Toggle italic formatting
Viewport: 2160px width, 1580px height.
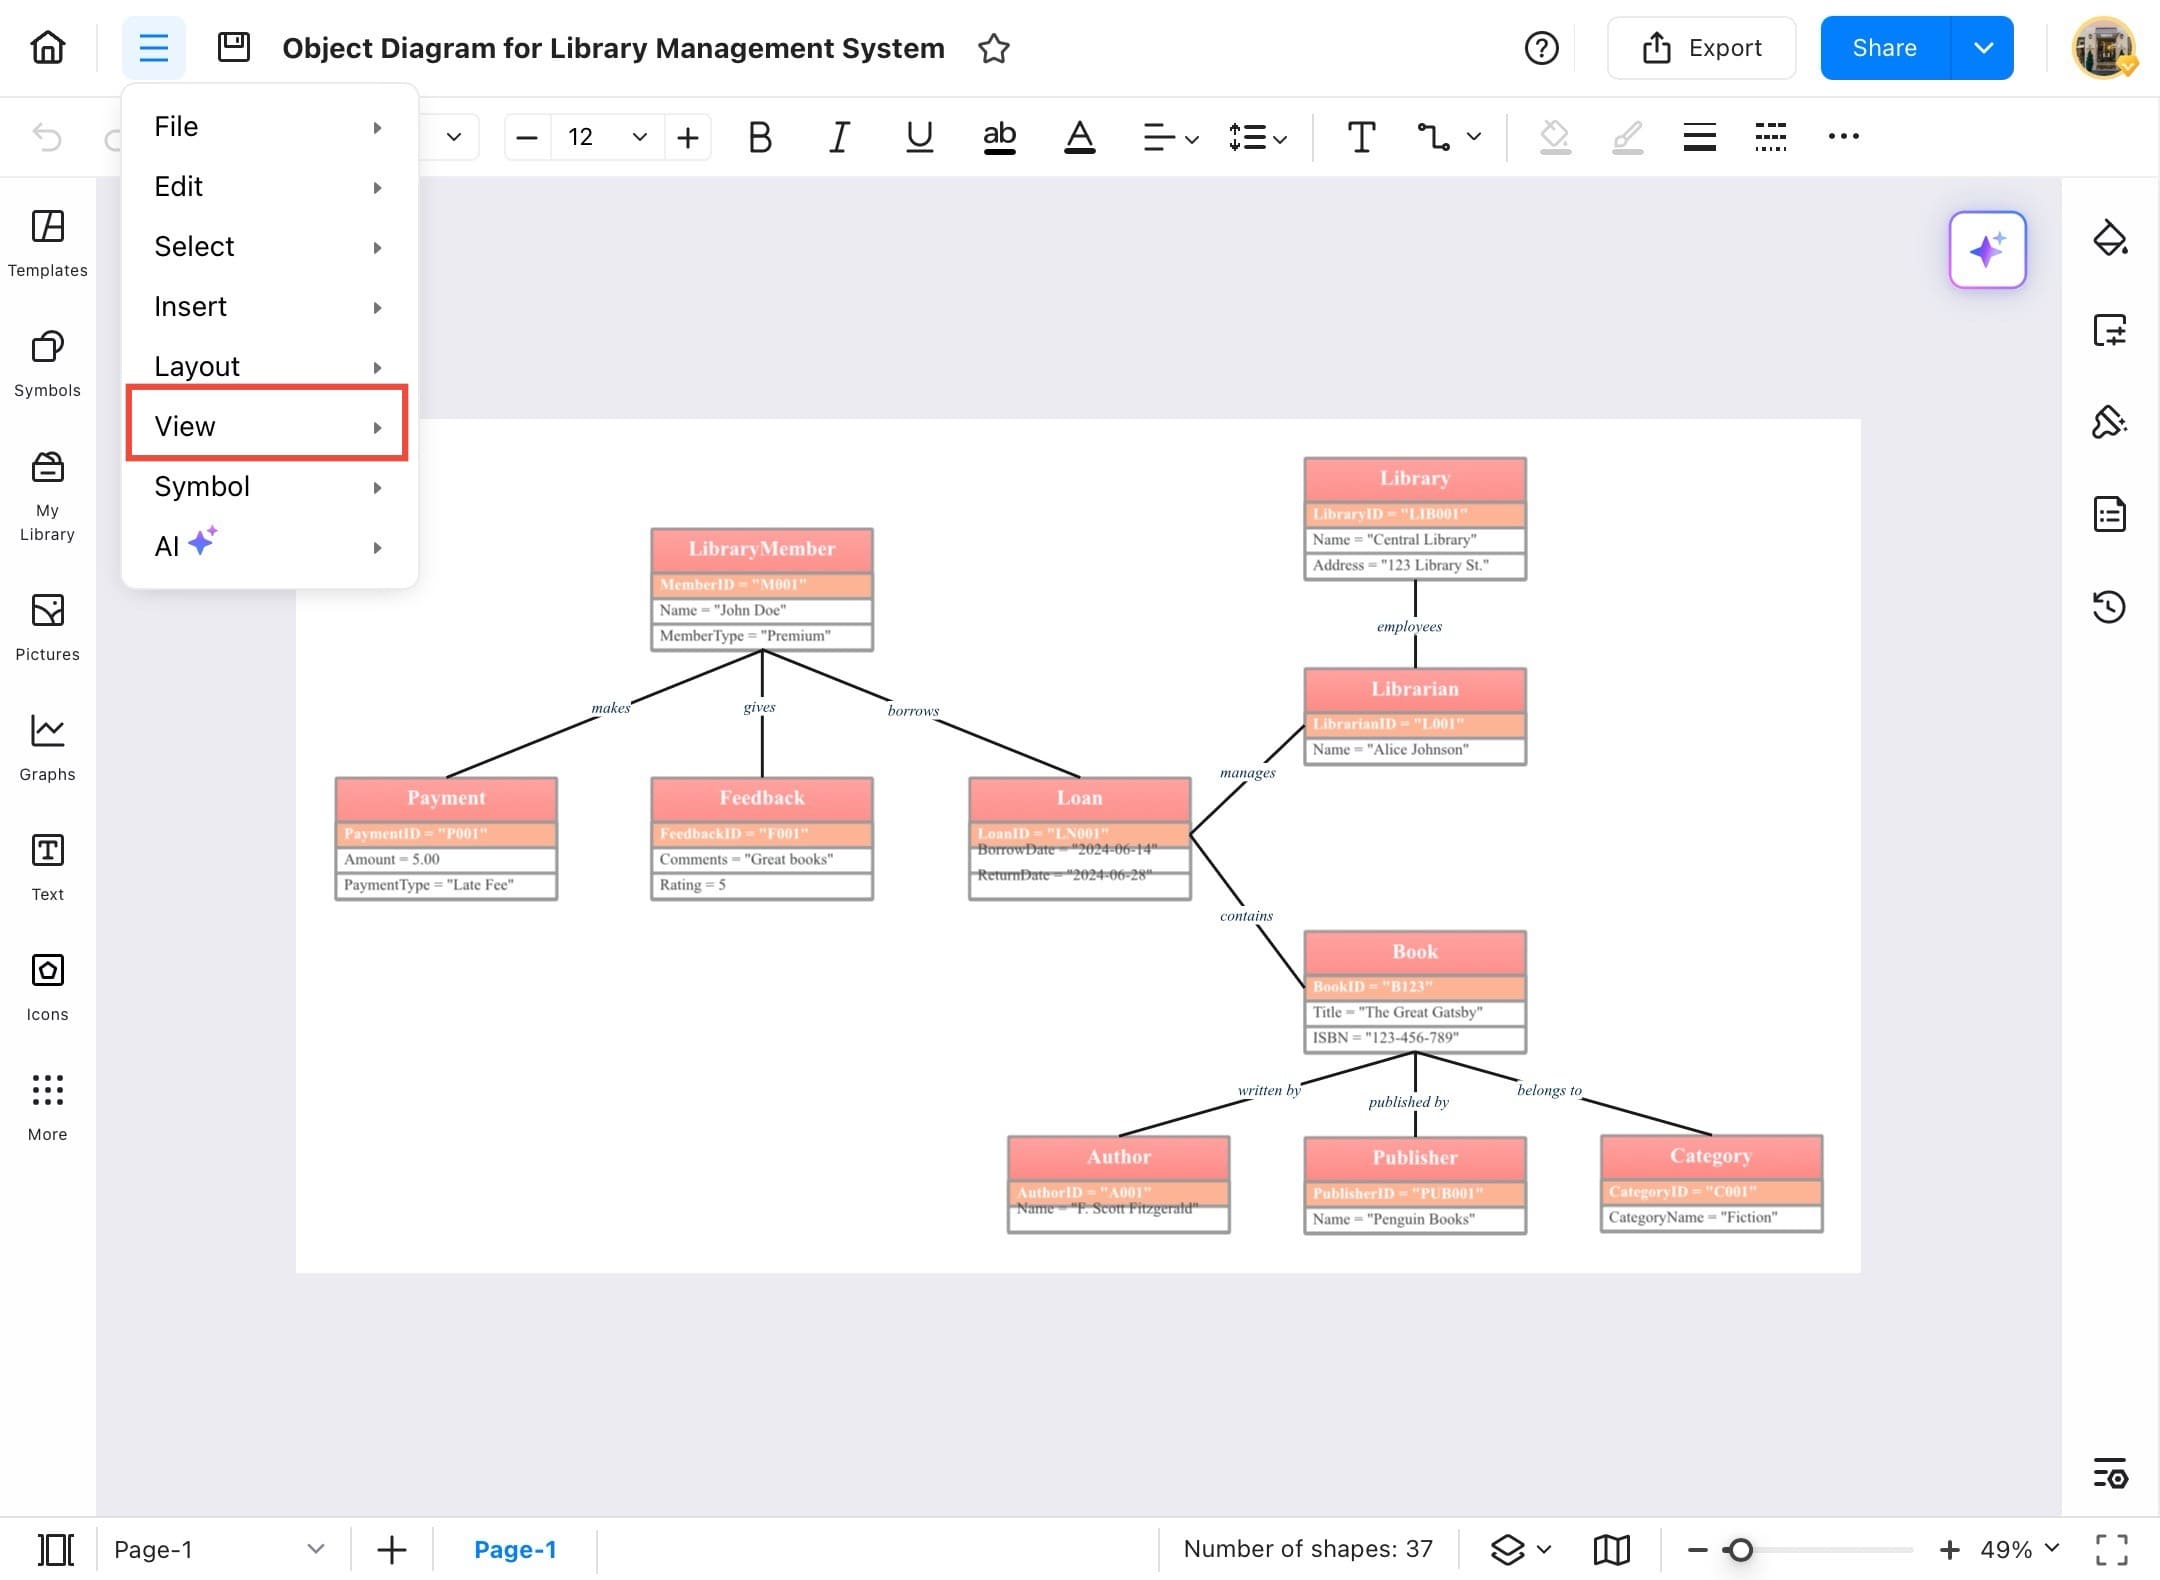tap(839, 137)
